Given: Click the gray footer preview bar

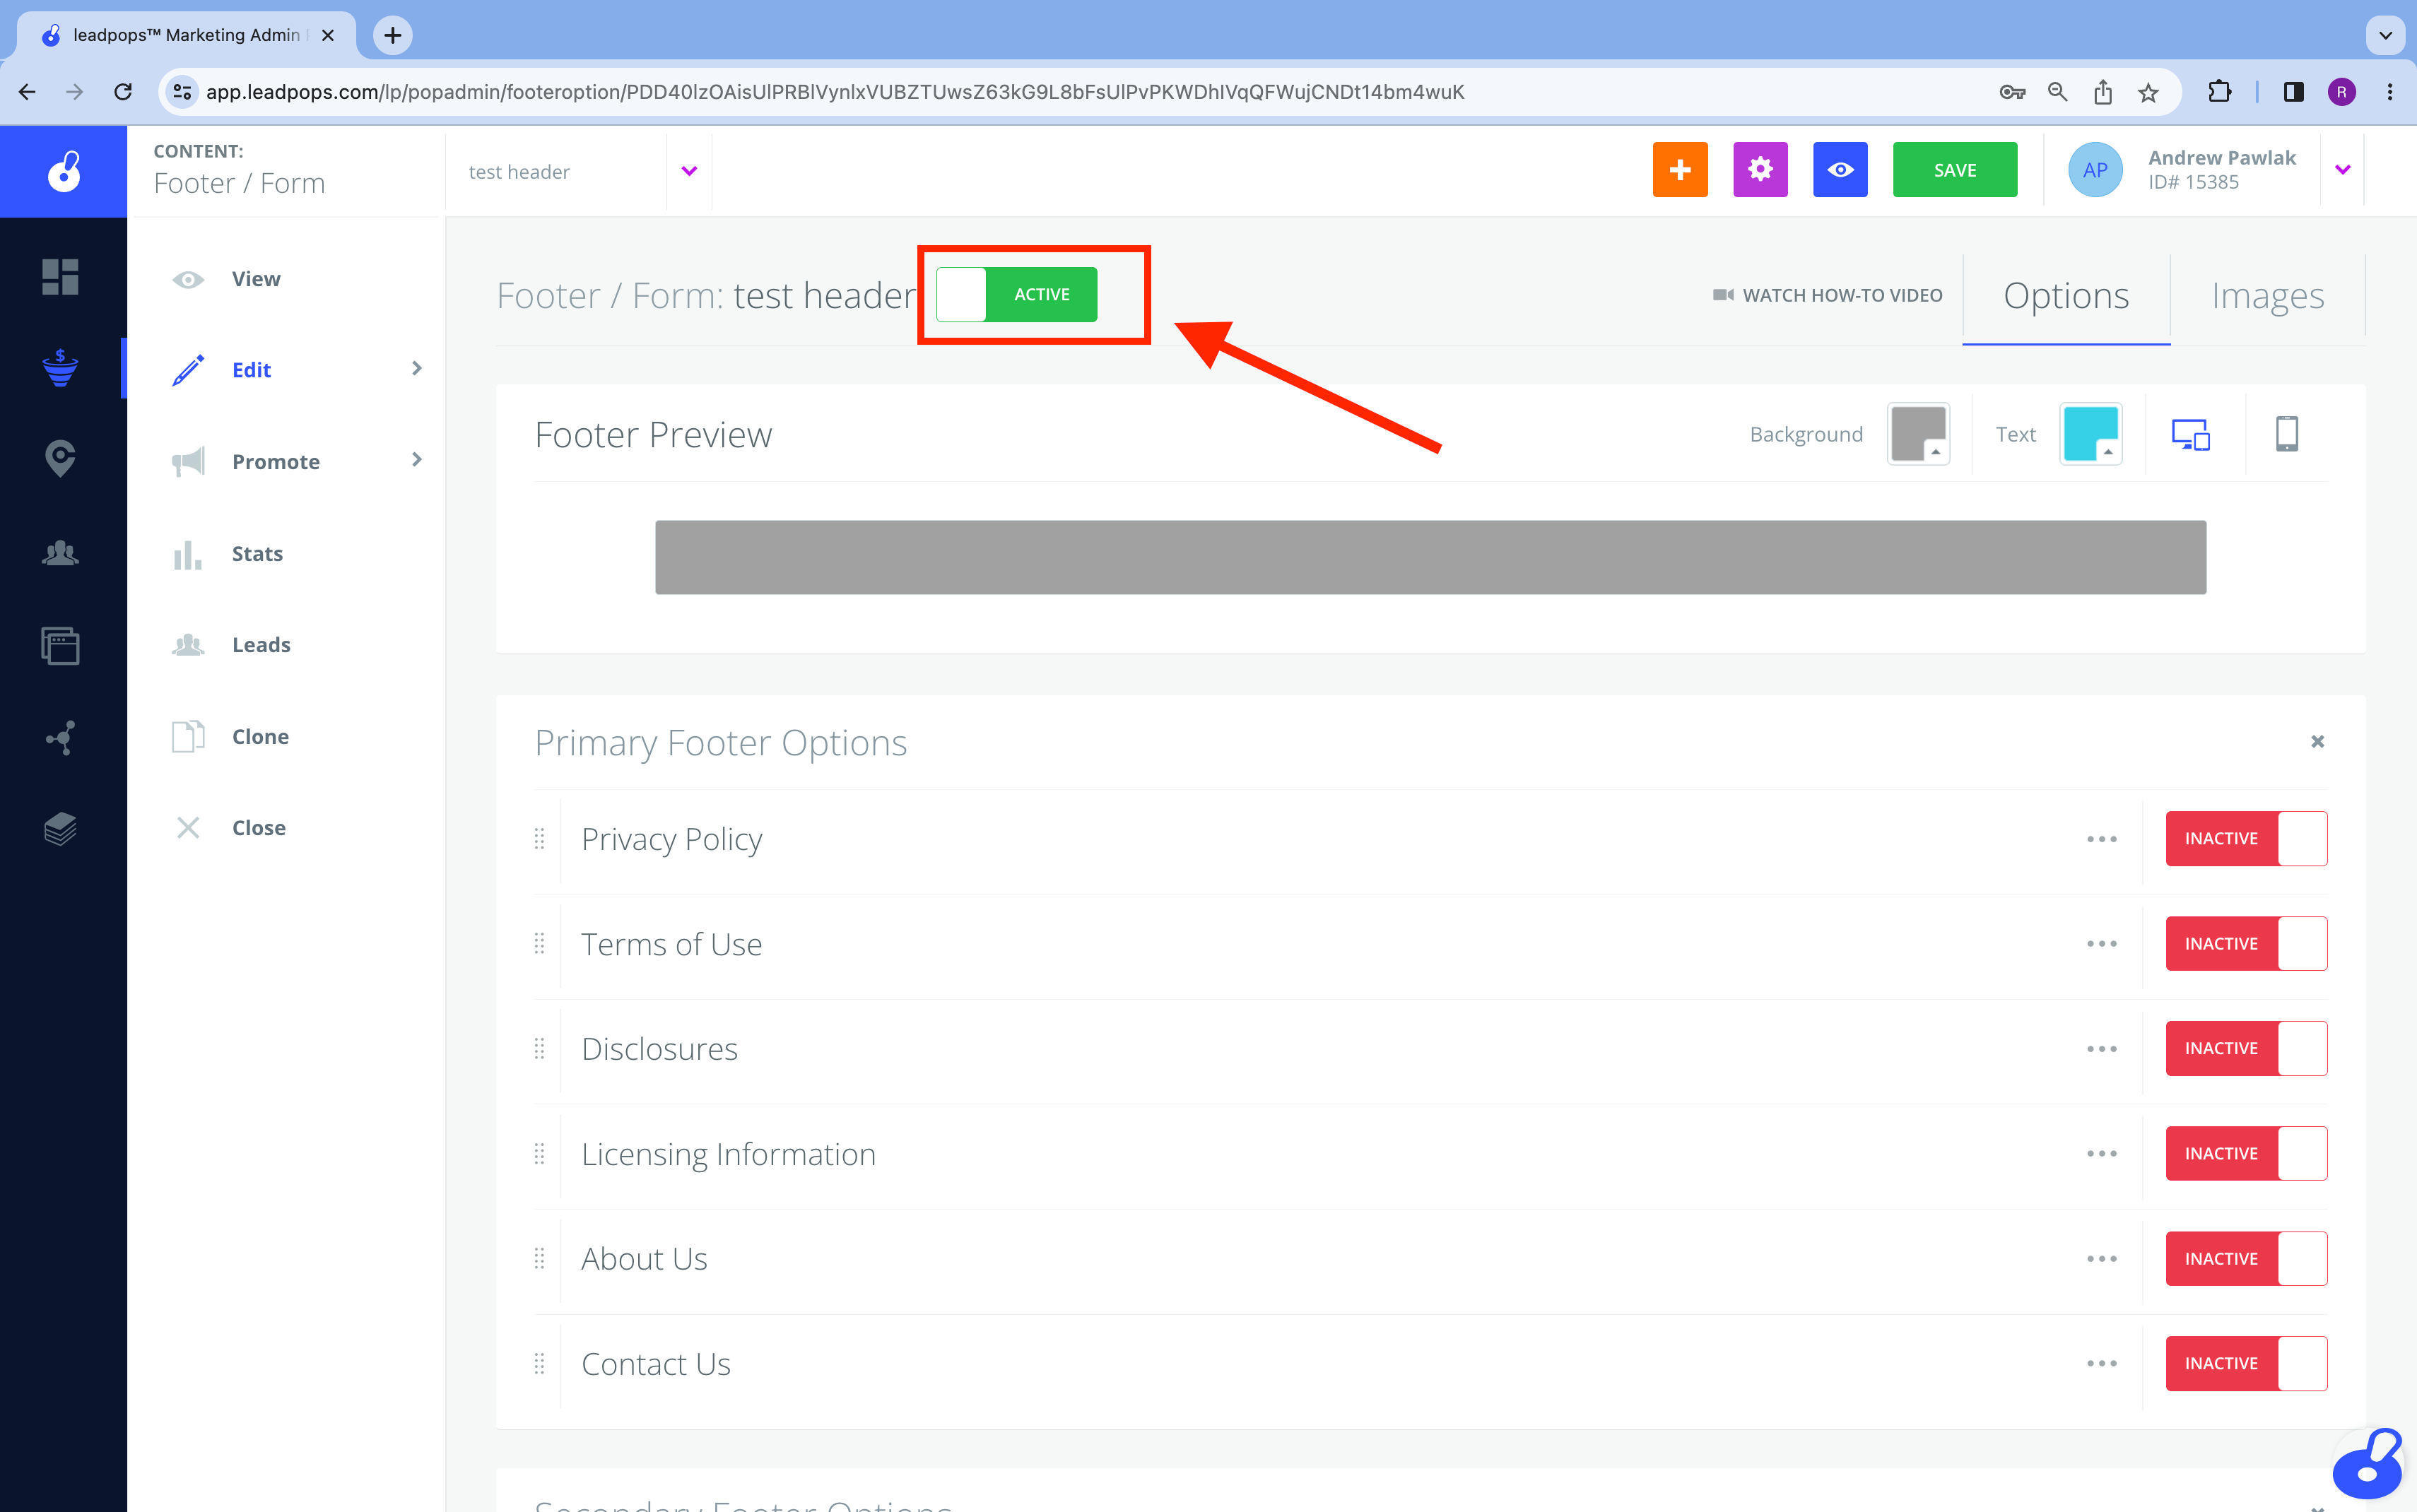Looking at the screenshot, I should pyautogui.click(x=1430, y=557).
